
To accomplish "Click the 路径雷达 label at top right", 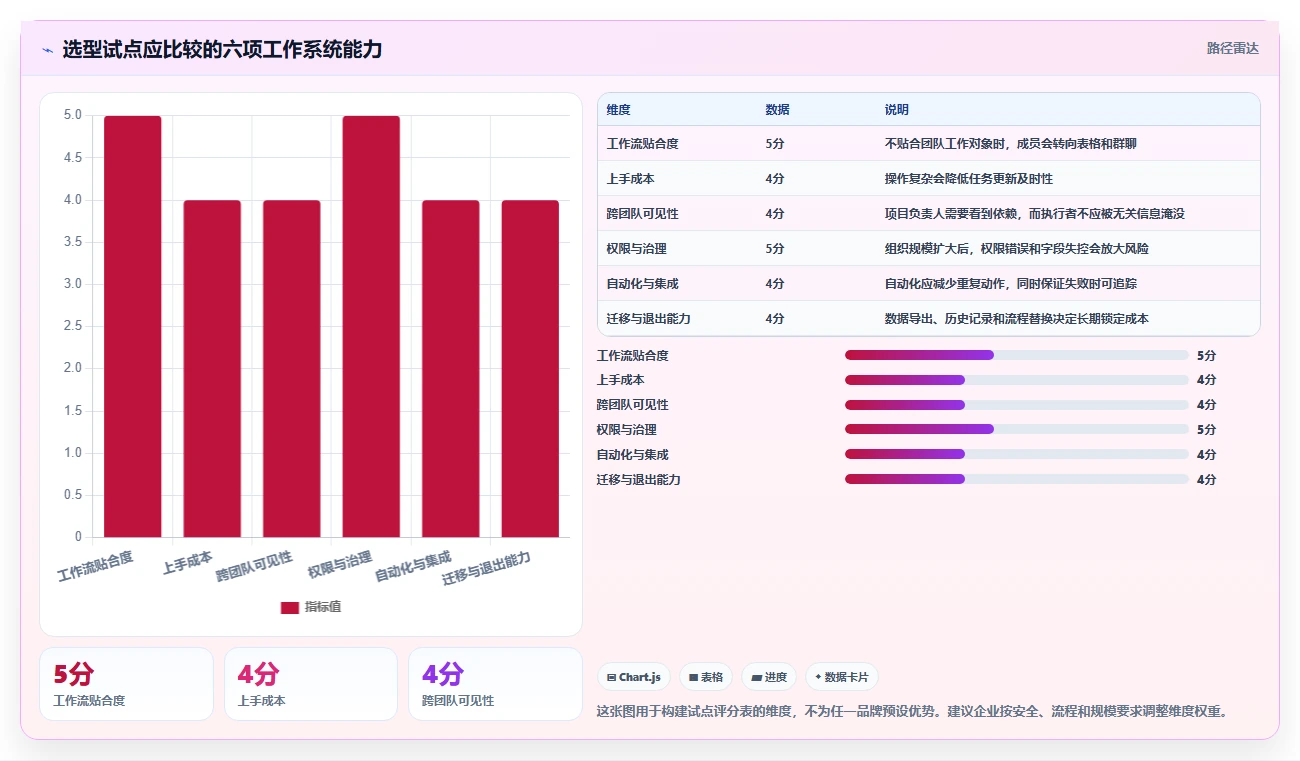I will [1232, 48].
